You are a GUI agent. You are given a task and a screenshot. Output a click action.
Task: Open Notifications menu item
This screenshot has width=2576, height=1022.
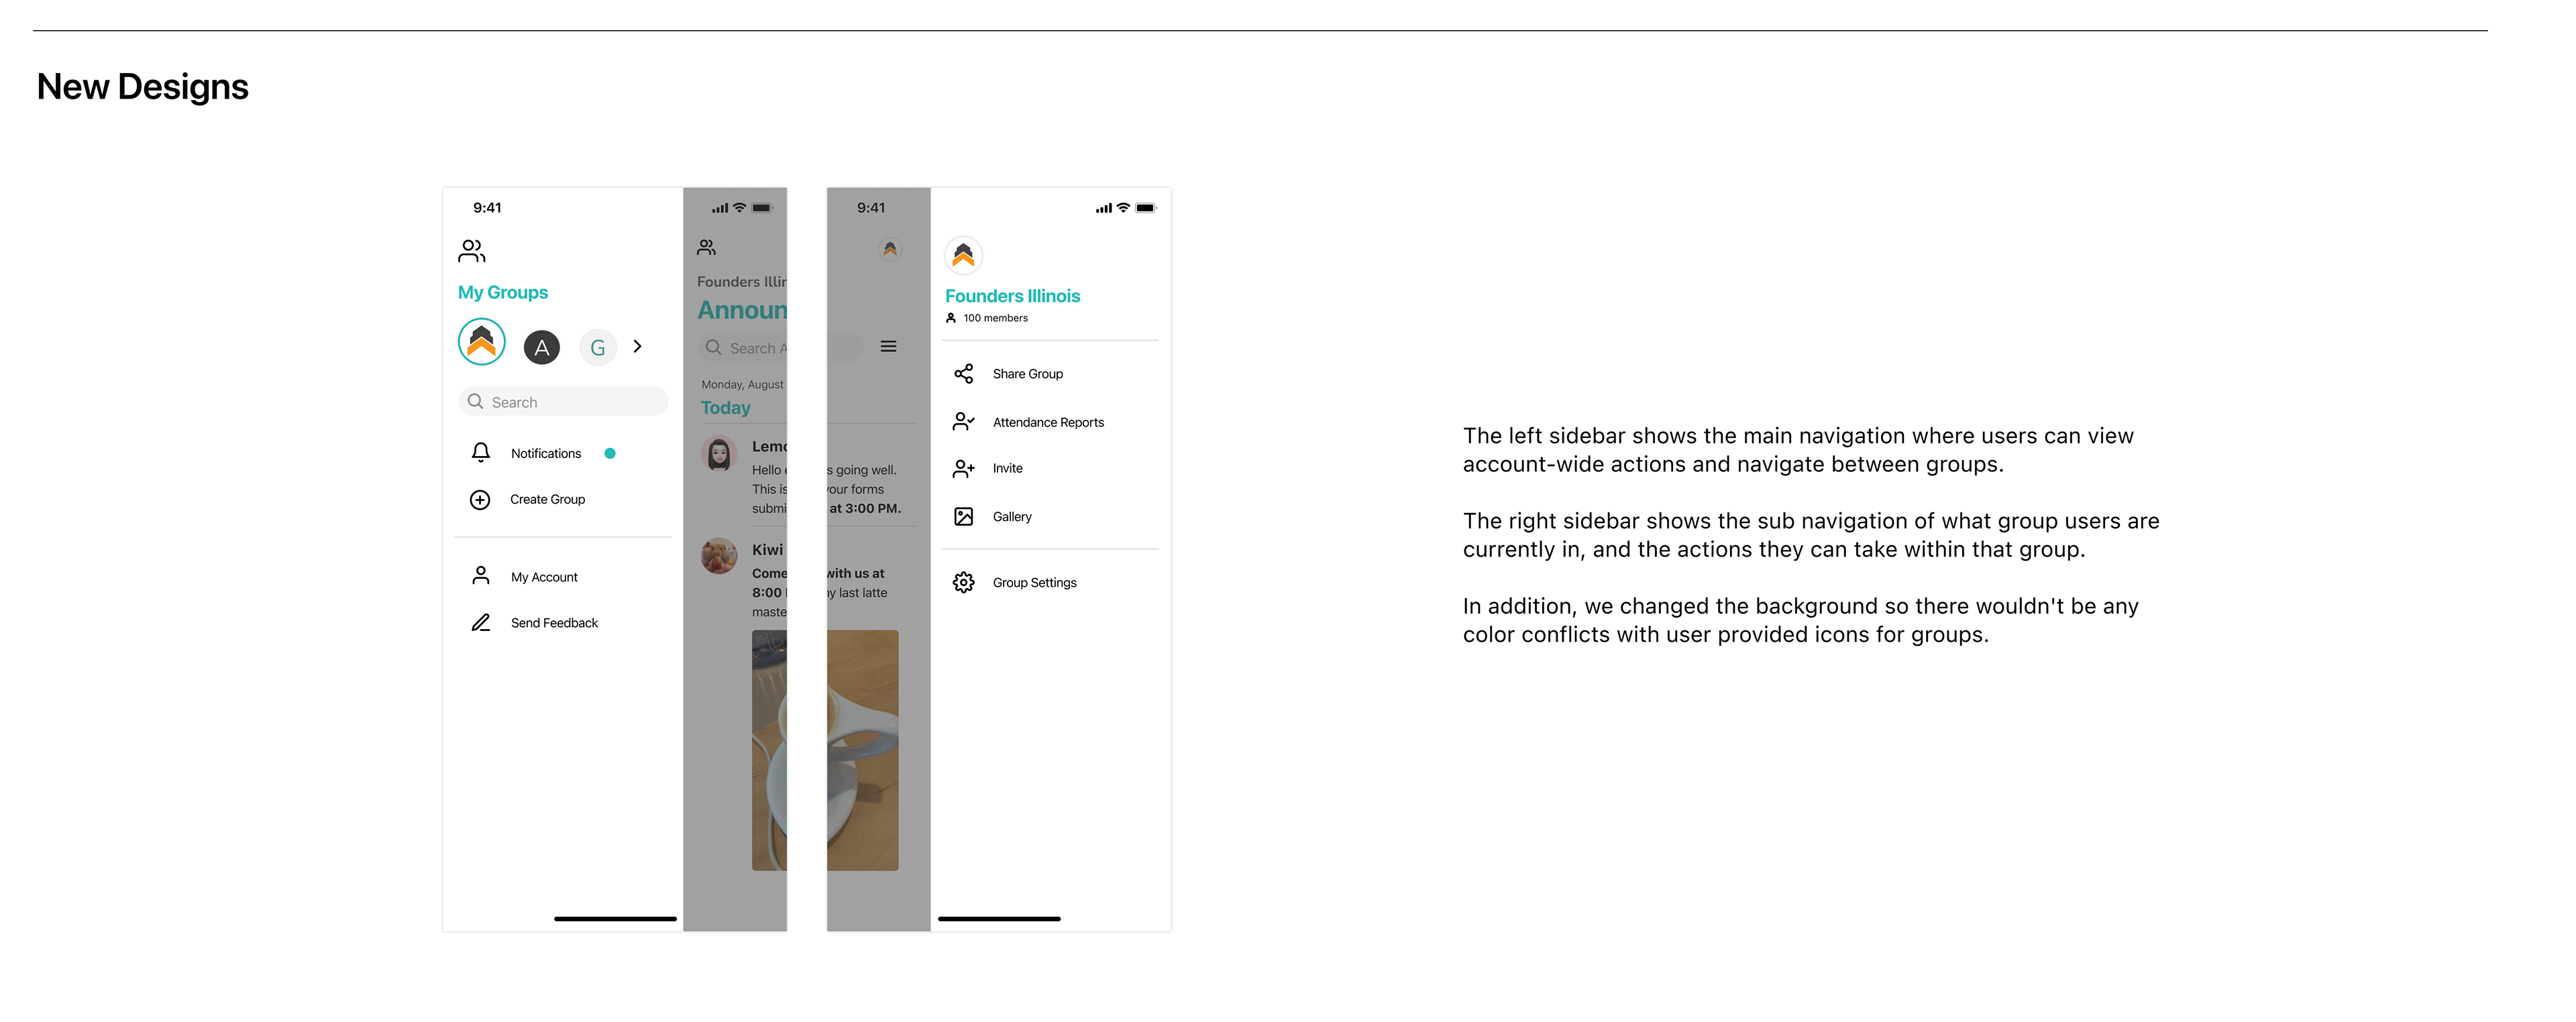546,454
